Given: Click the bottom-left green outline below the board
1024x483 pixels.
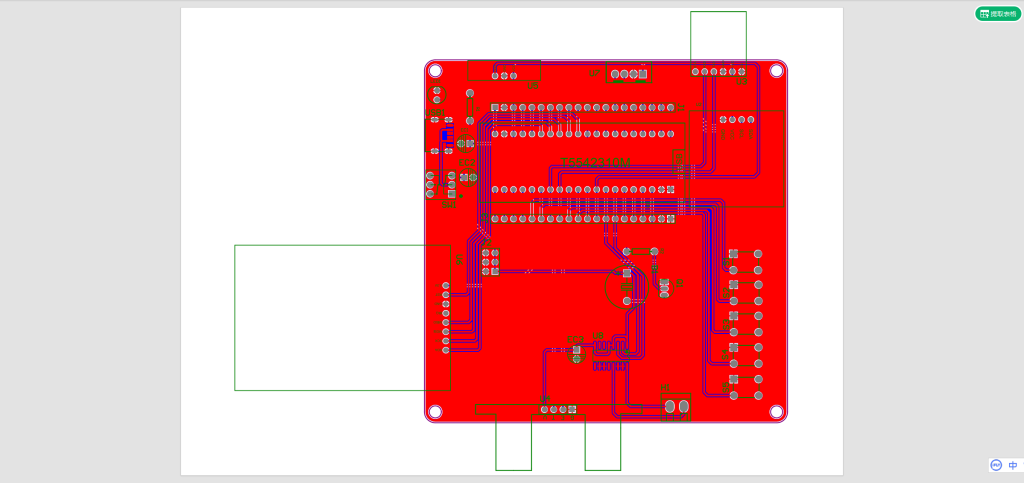Looking at the screenshot, I should click(513, 445).
